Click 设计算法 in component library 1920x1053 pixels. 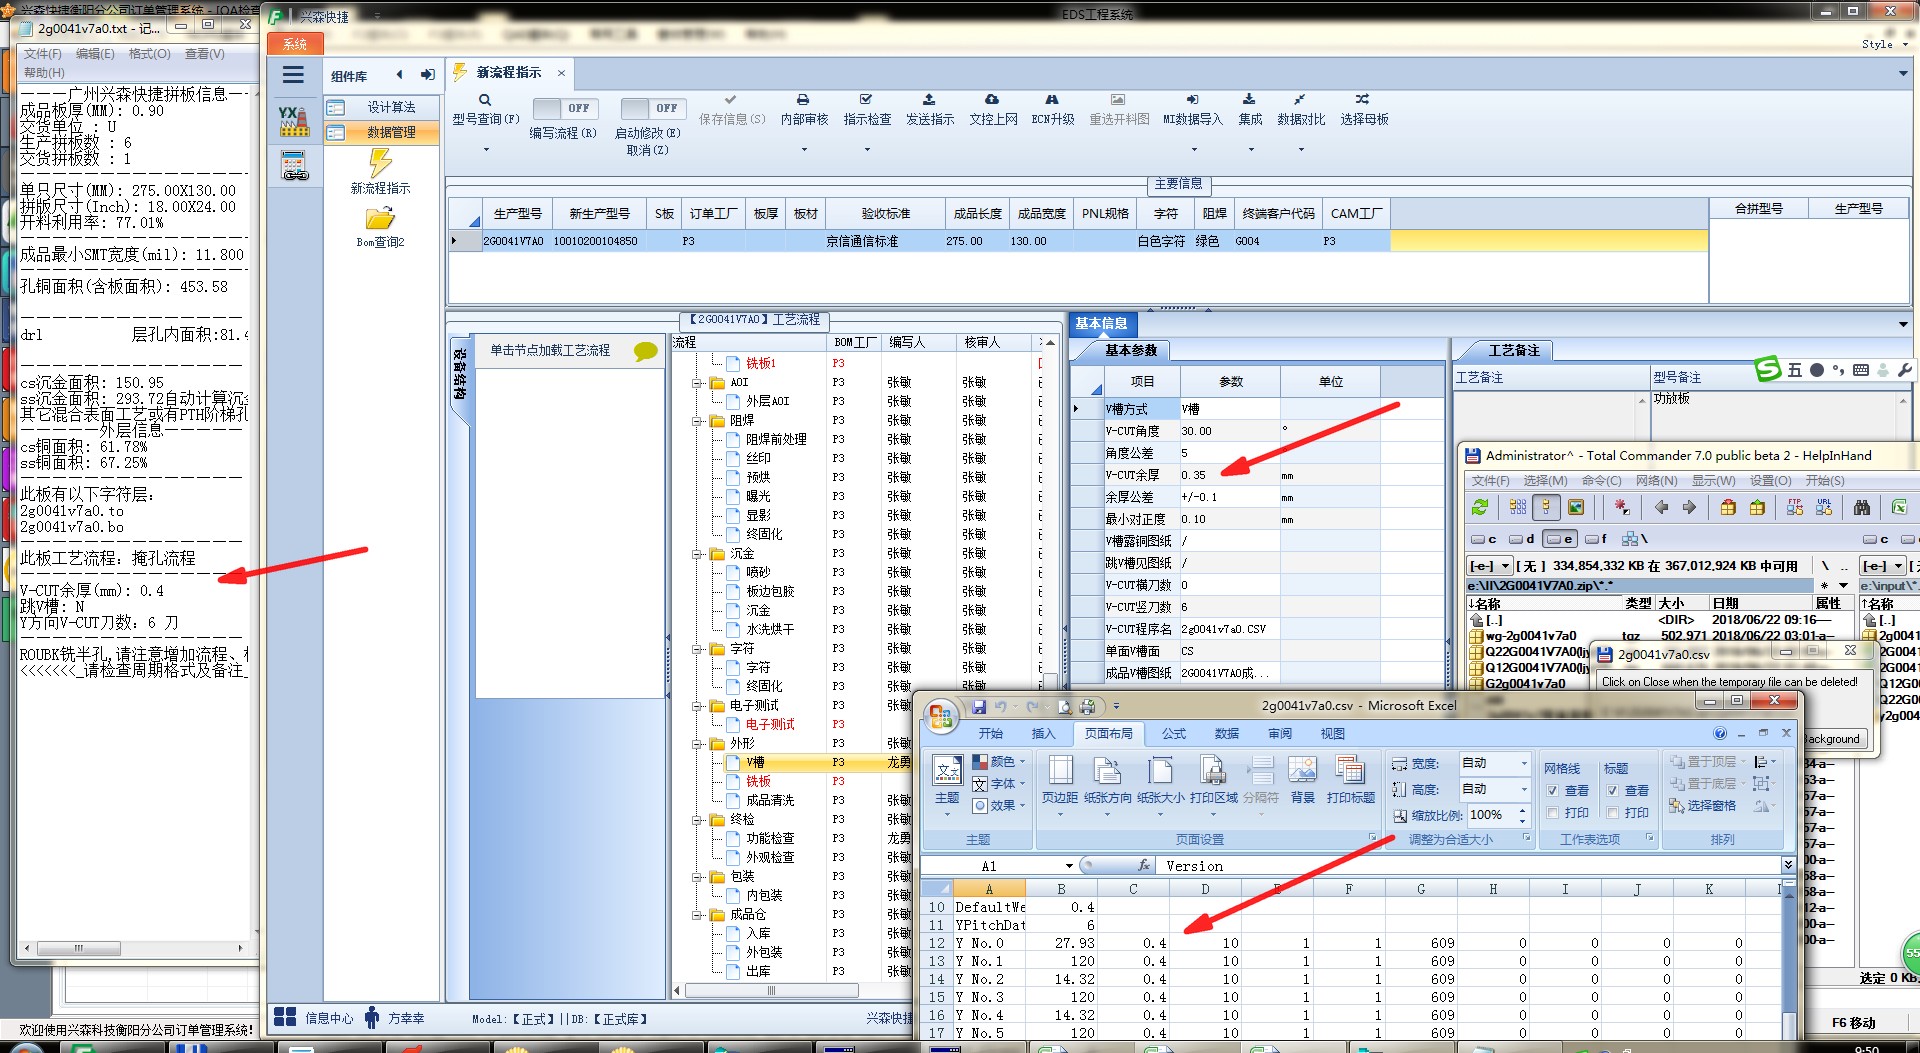coord(391,108)
